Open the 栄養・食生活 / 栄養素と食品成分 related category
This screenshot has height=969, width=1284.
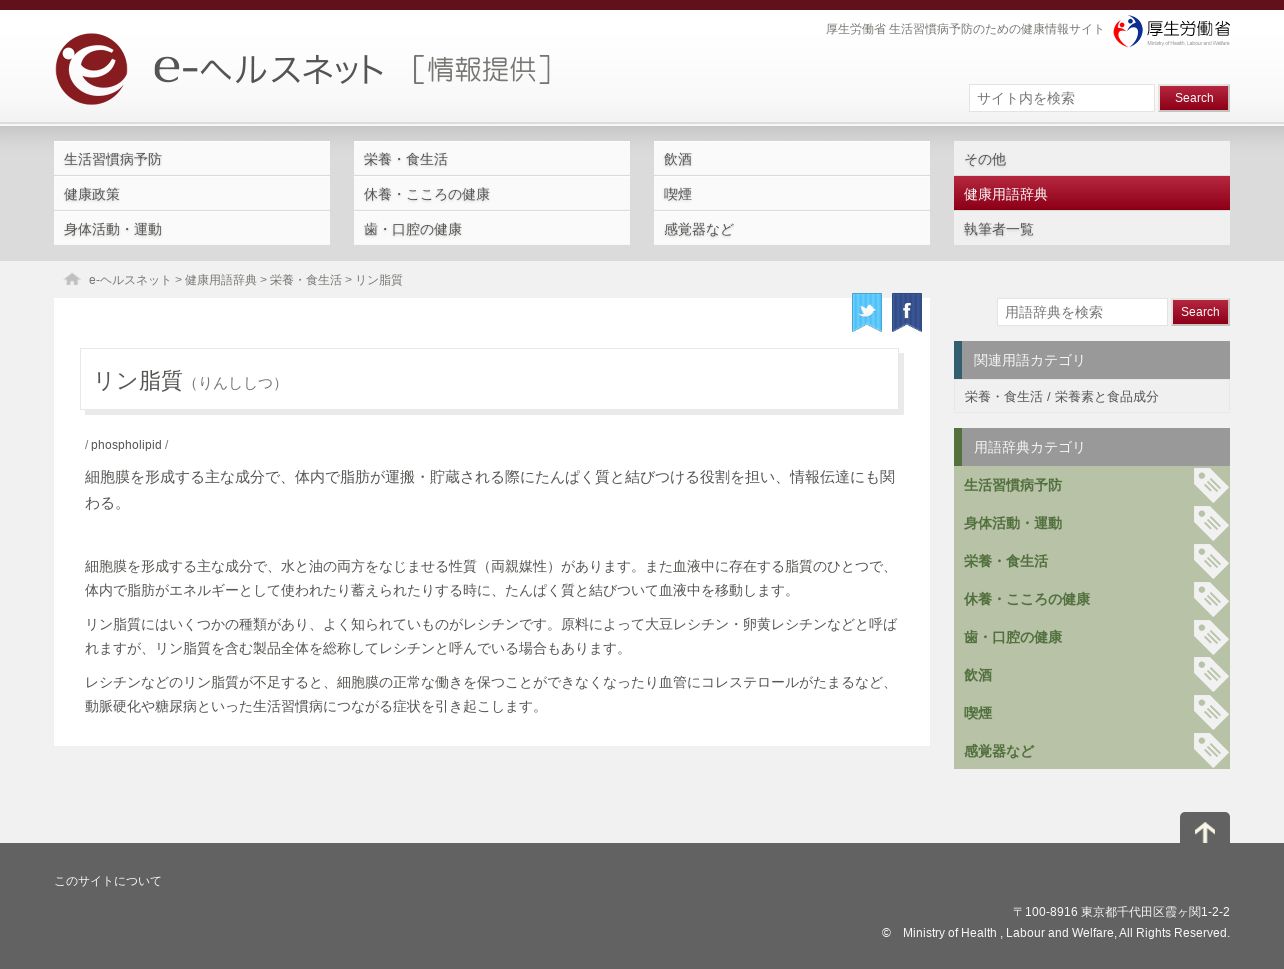[1062, 397]
